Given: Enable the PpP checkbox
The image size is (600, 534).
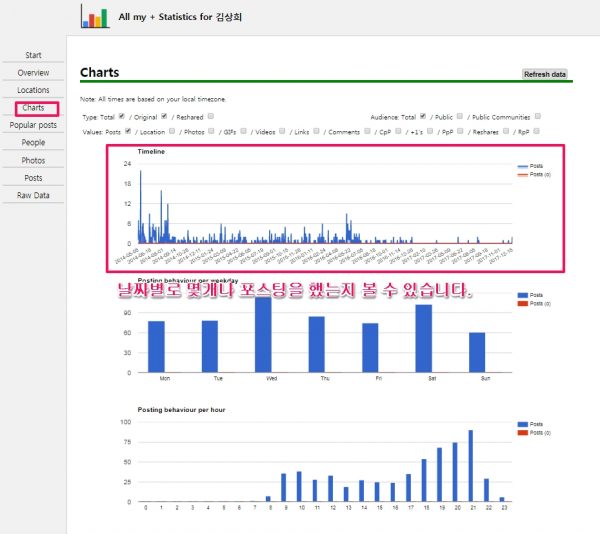Looking at the screenshot, I should (x=460, y=131).
